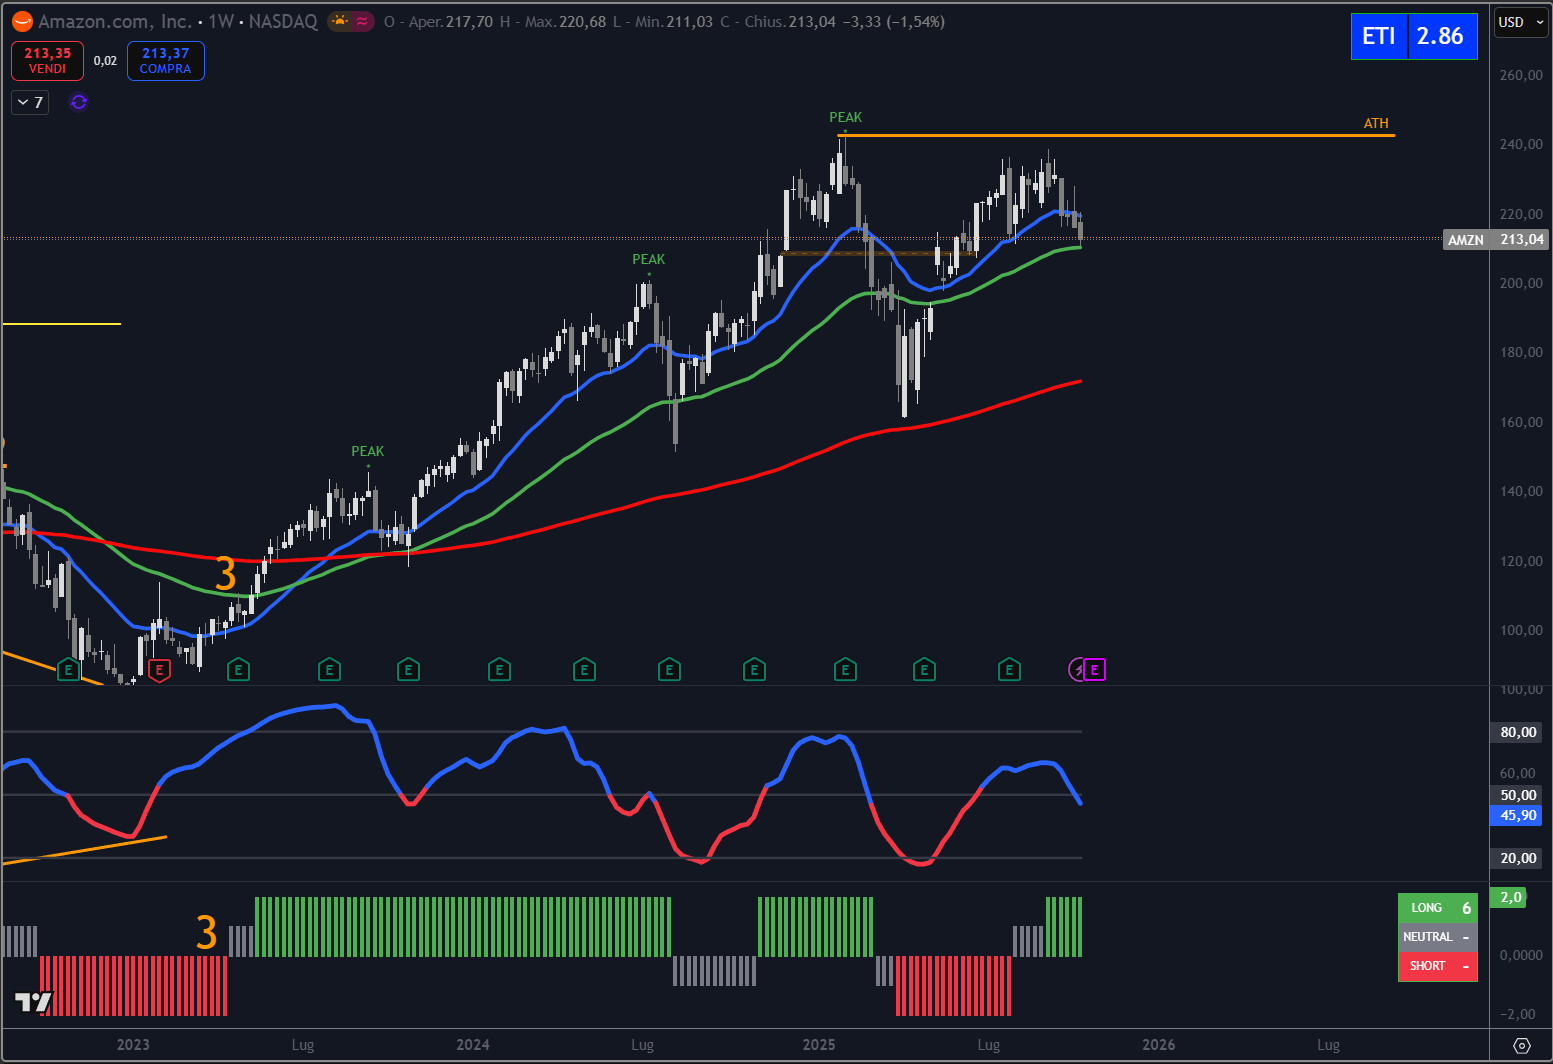Image resolution: width=1553 pixels, height=1064 pixels.
Task: Collapse the indicator legend showing 7
Action: [x=30, y=102]
